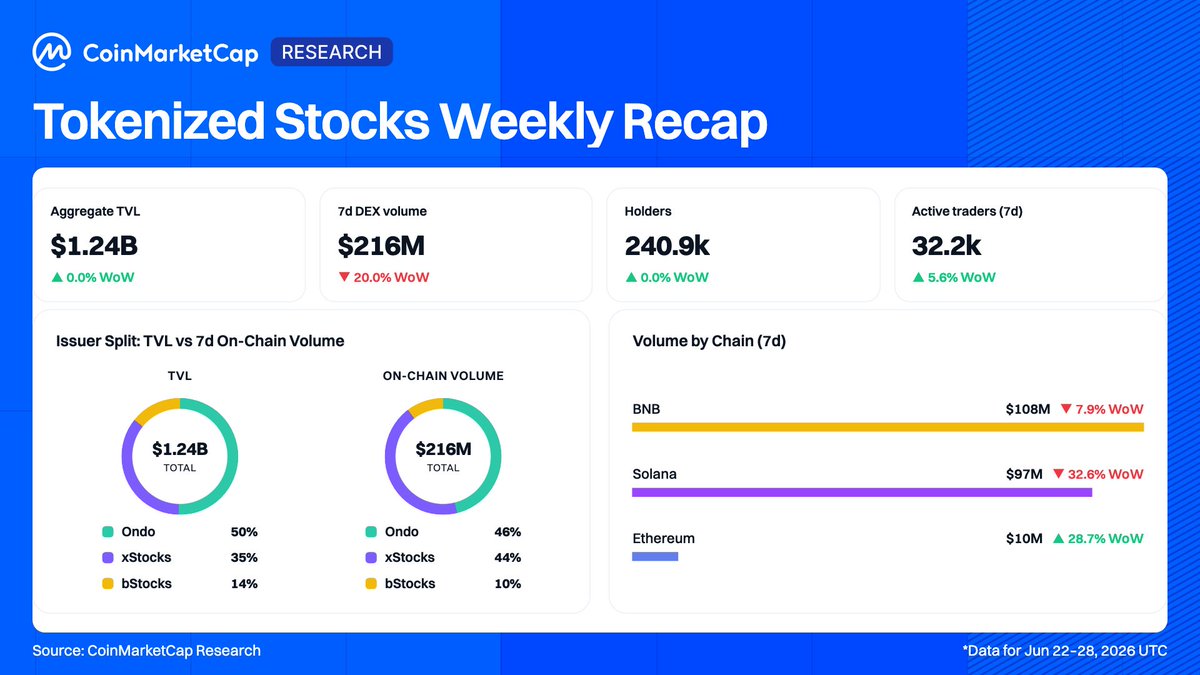Select the Holders 240.9k value
Viewport: 1200px width, 675px height.
click(x=668, y=245)
